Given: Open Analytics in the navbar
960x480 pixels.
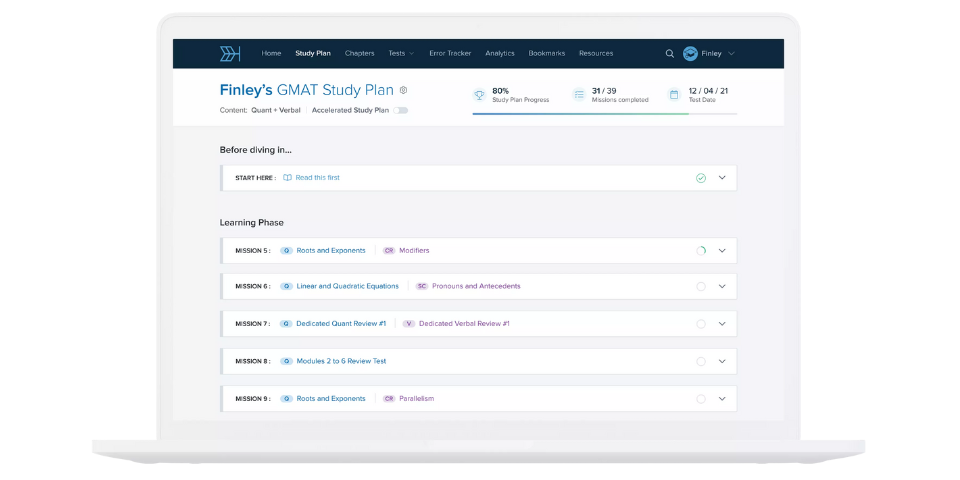Looking at the screenshot, I should (x=500, y=53).
